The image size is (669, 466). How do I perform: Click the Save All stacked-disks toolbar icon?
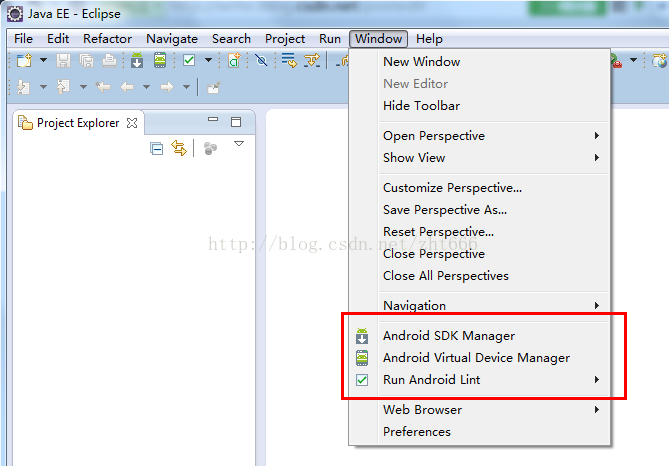[87, 61]
